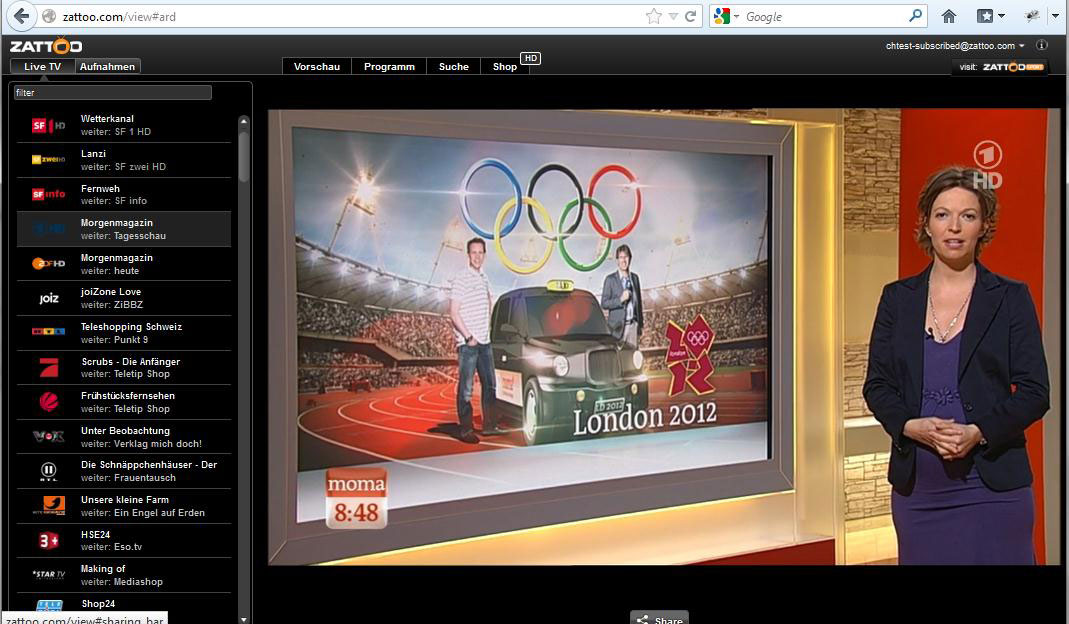Select the Fernweh program entry
1069x624 pixels.
point(124,194)
